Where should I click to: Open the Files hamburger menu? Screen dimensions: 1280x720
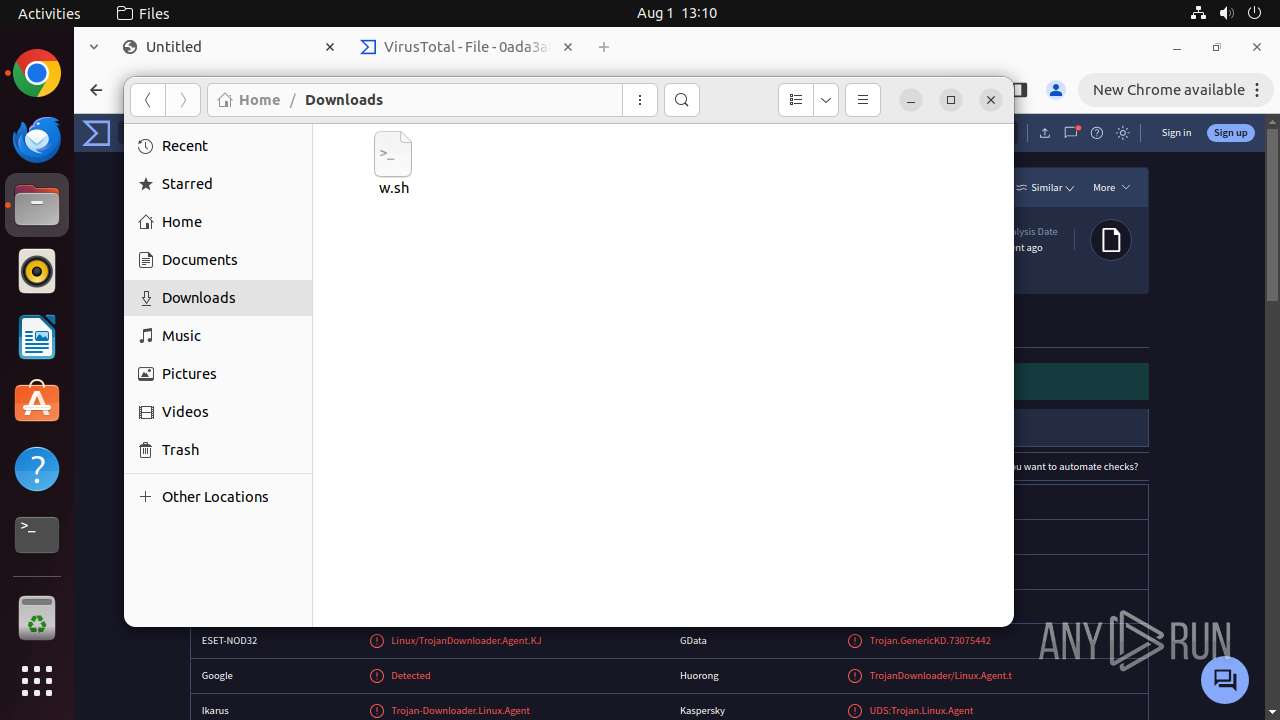[x=863, y=100]
